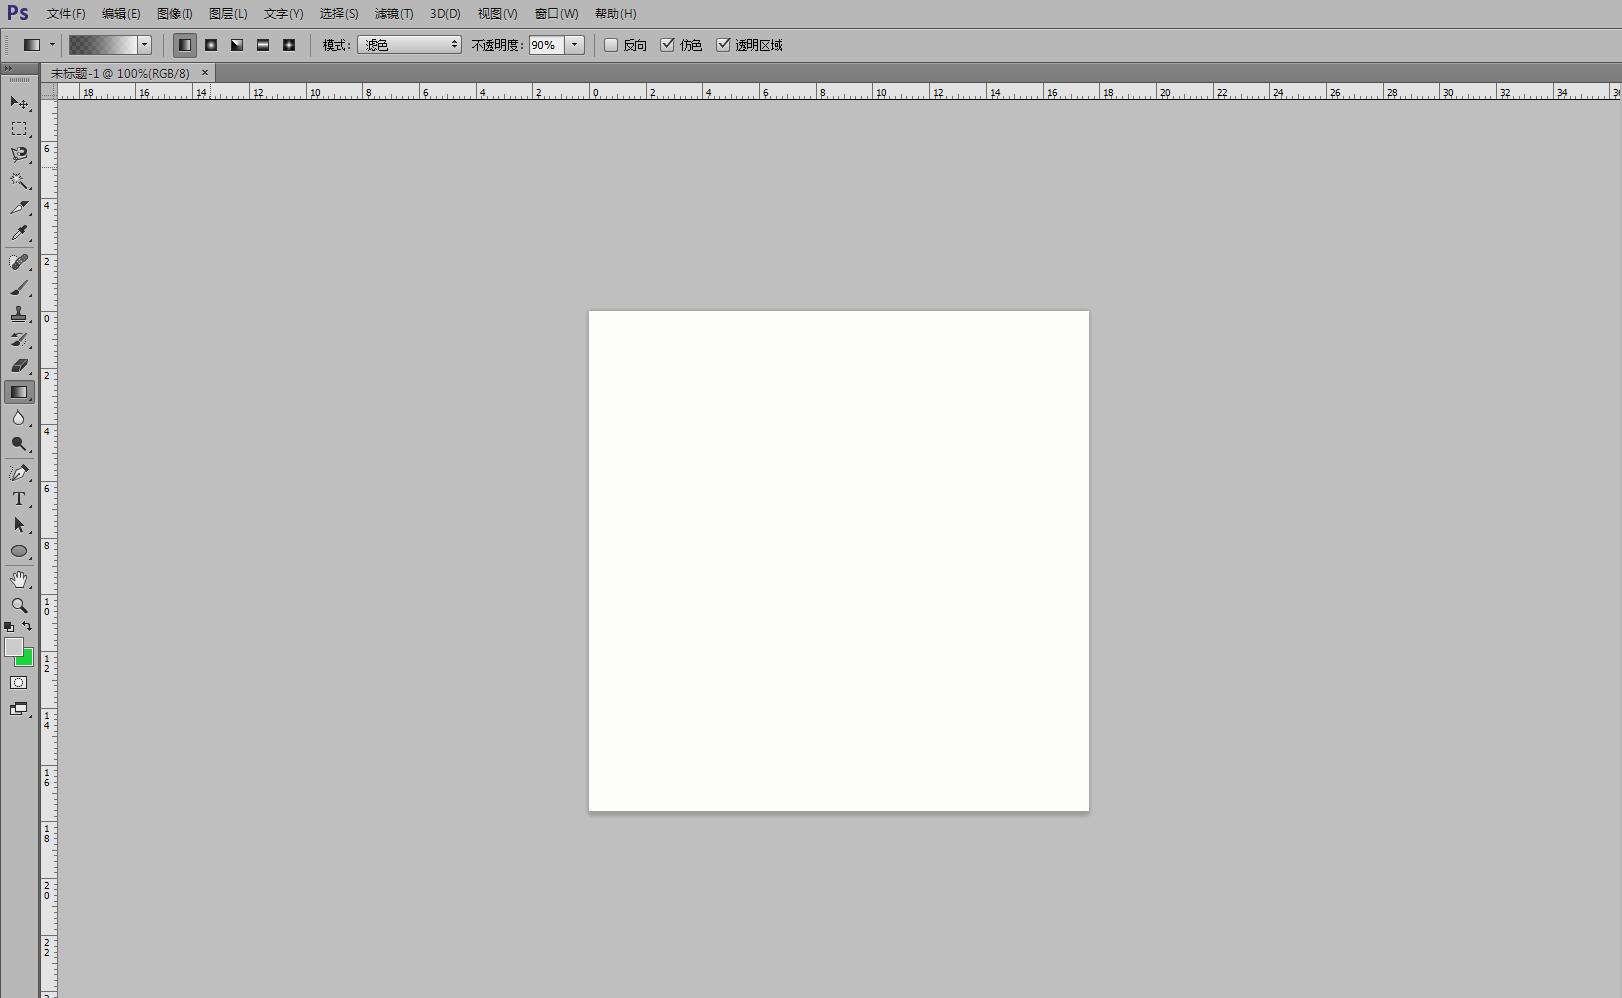Choose Diamond Gradient style
Image resolution: width=1622 pixels, height=998 pixels.
coord(289,45)
